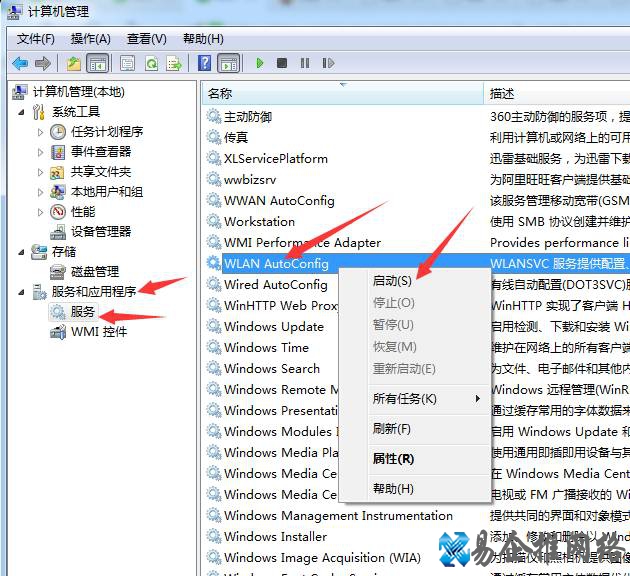Select the Windows Installer service row
The height and width of the screenshot is (576, 630).
point(275,536)
